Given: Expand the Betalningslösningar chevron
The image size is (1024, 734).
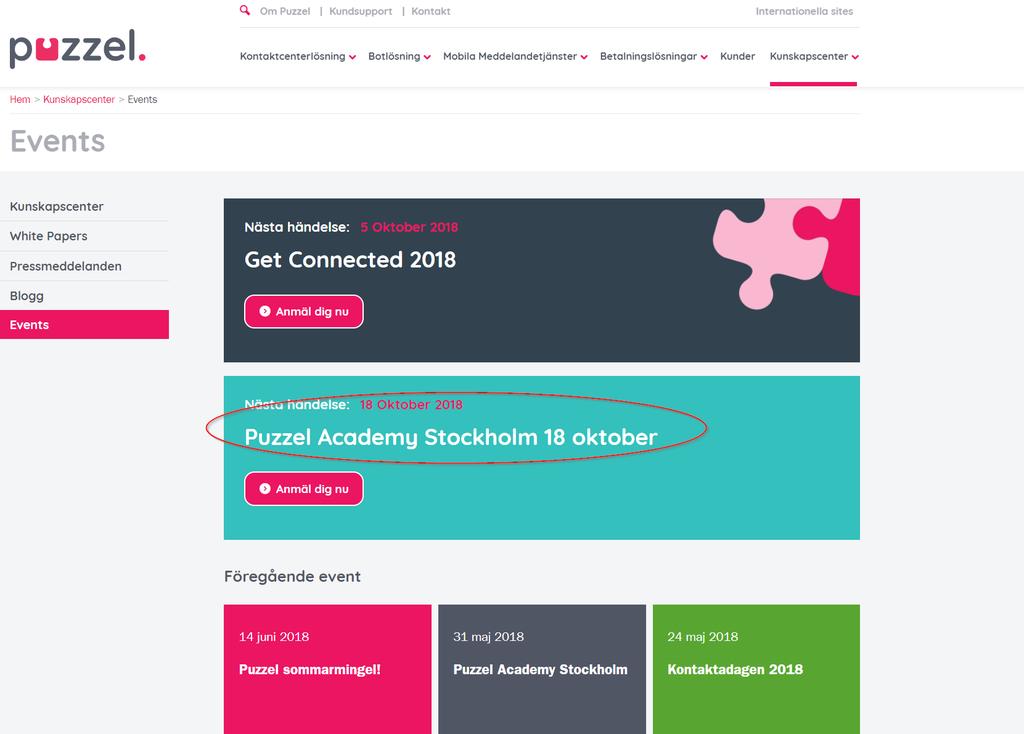Looking at the screenshot, I should coord(704,57).
